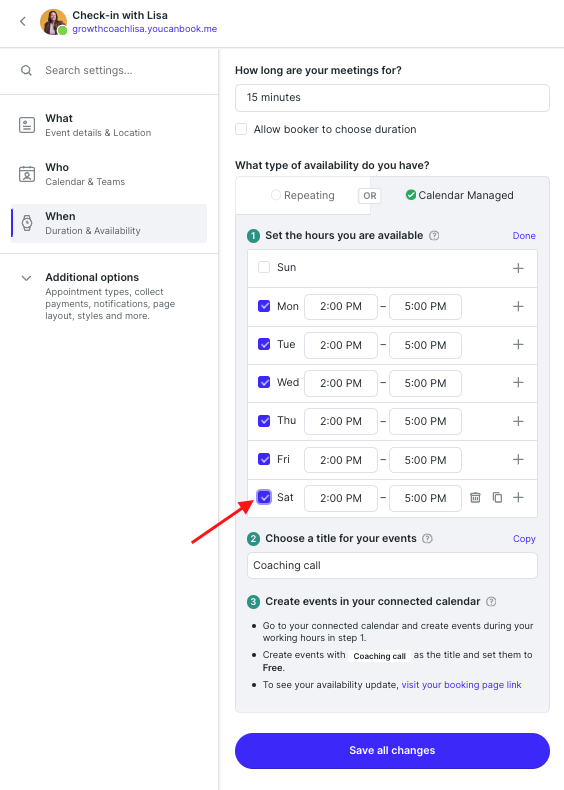
Task: Add another time range for Wednesday
Action: 518,383
